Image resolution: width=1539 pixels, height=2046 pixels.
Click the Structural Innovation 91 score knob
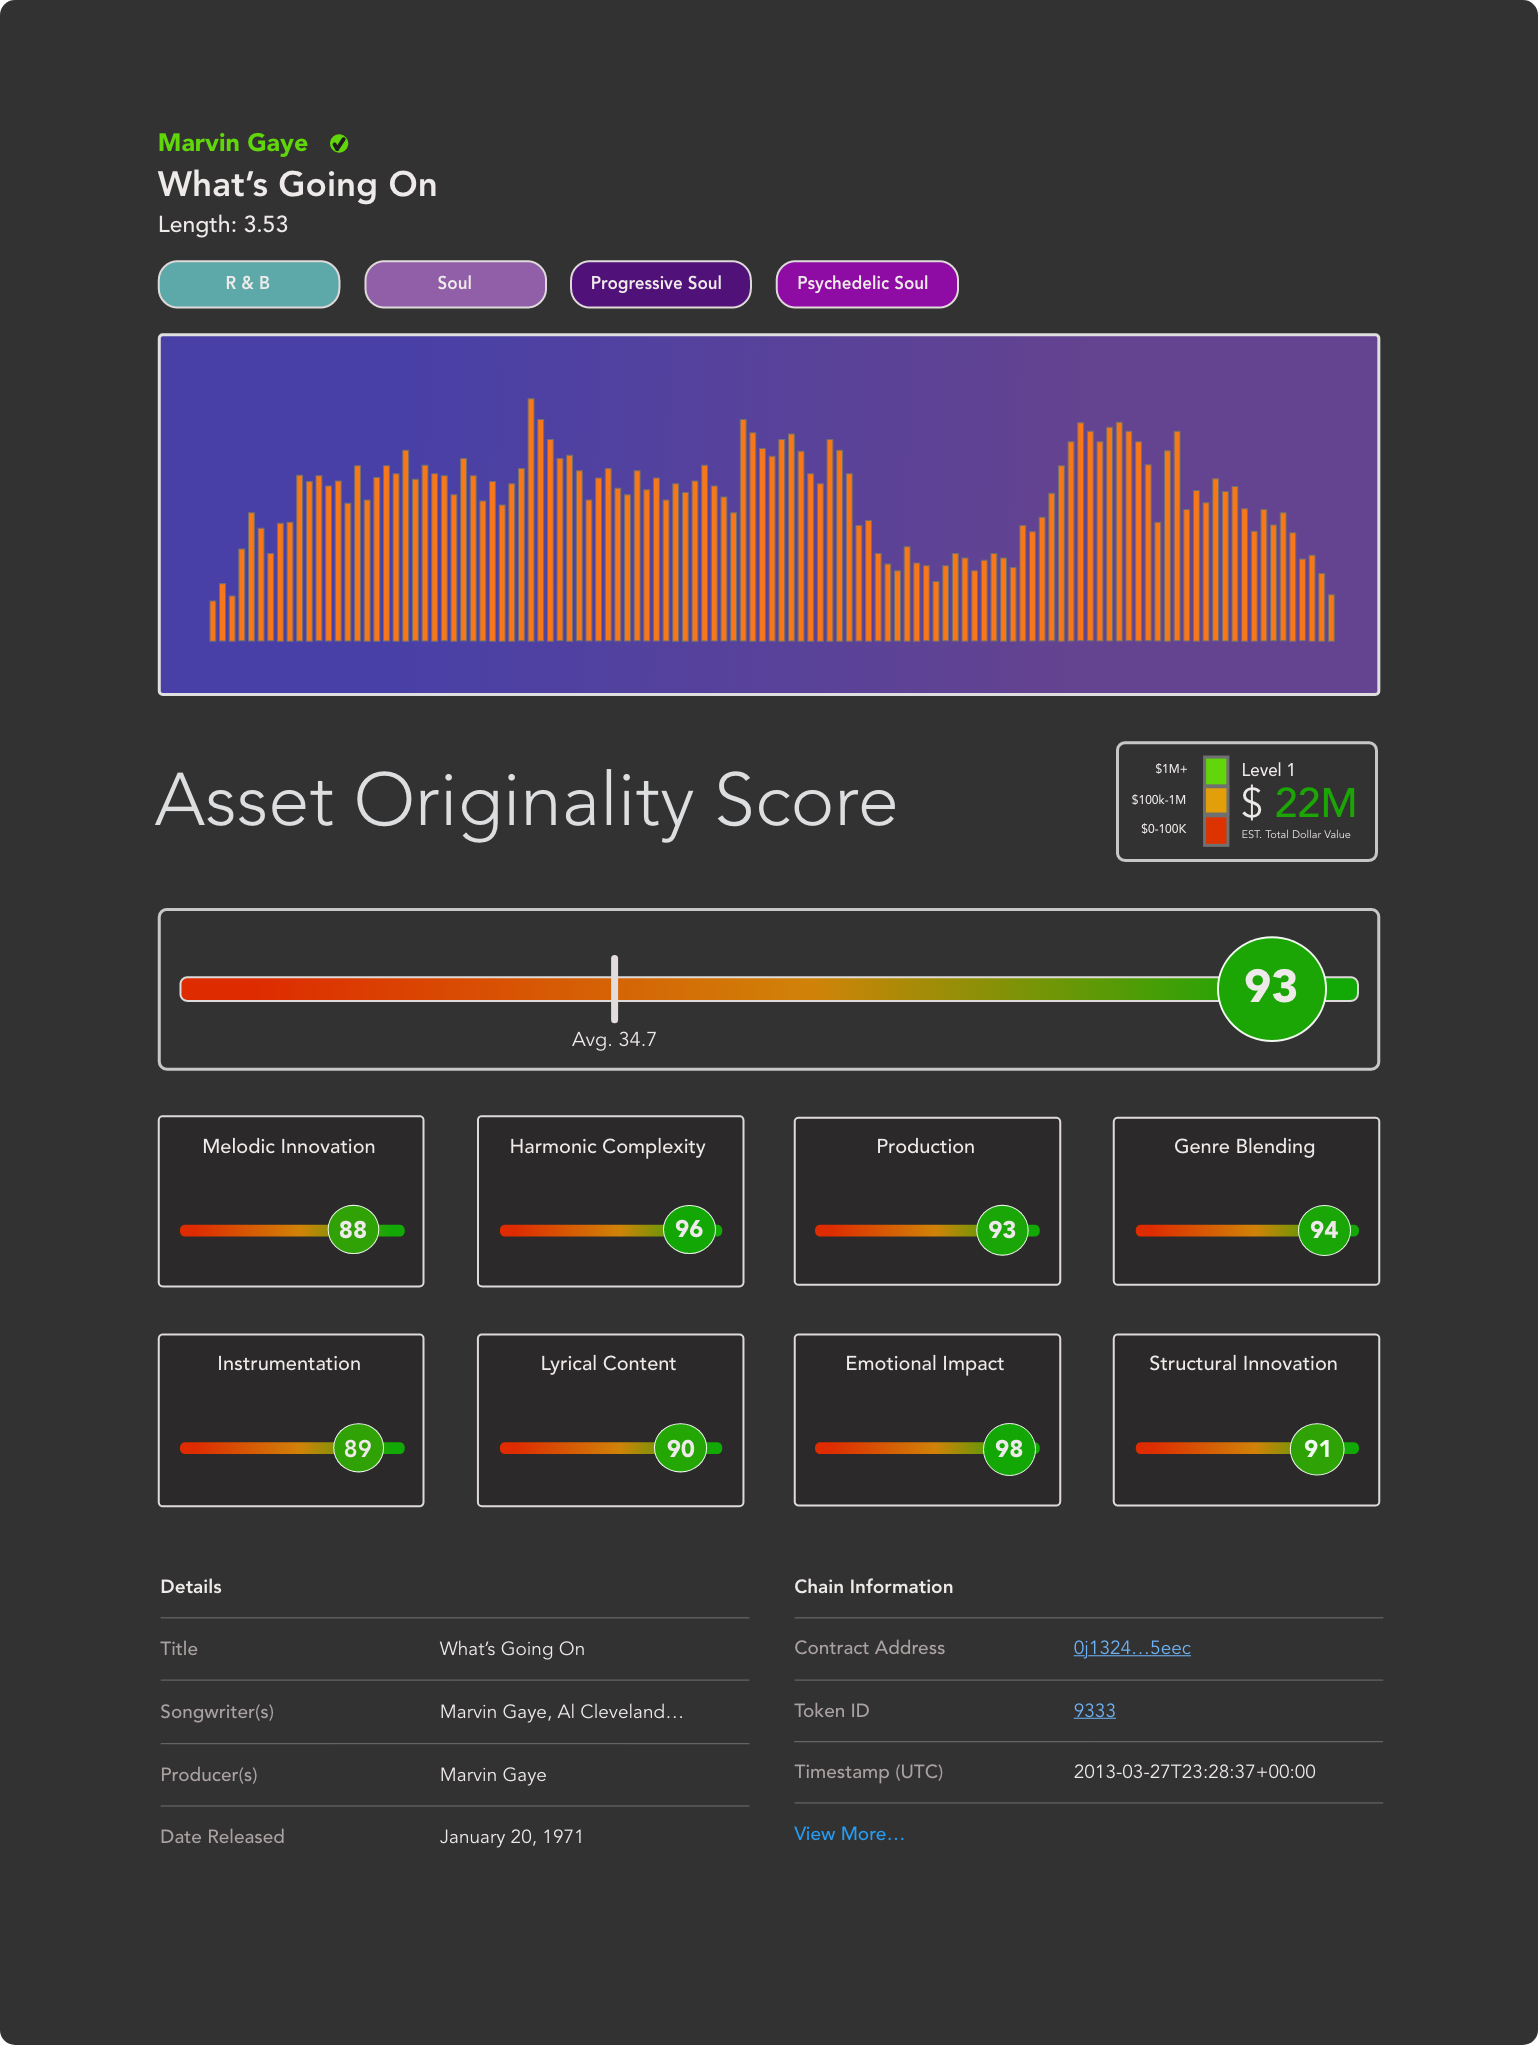tap(1317, 1448)
